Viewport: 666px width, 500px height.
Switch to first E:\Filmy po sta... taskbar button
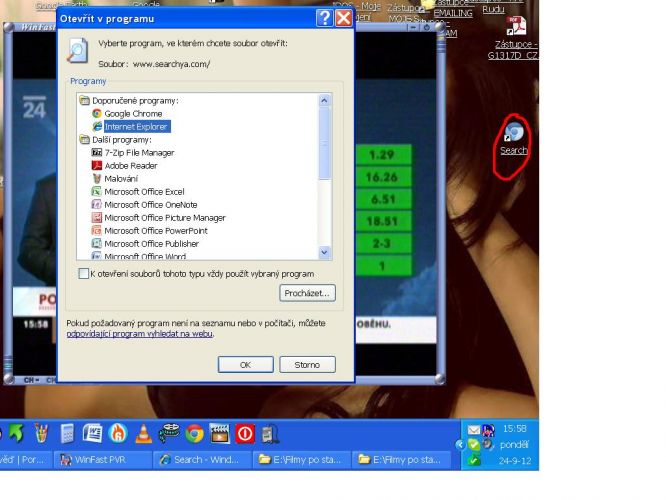302,460
